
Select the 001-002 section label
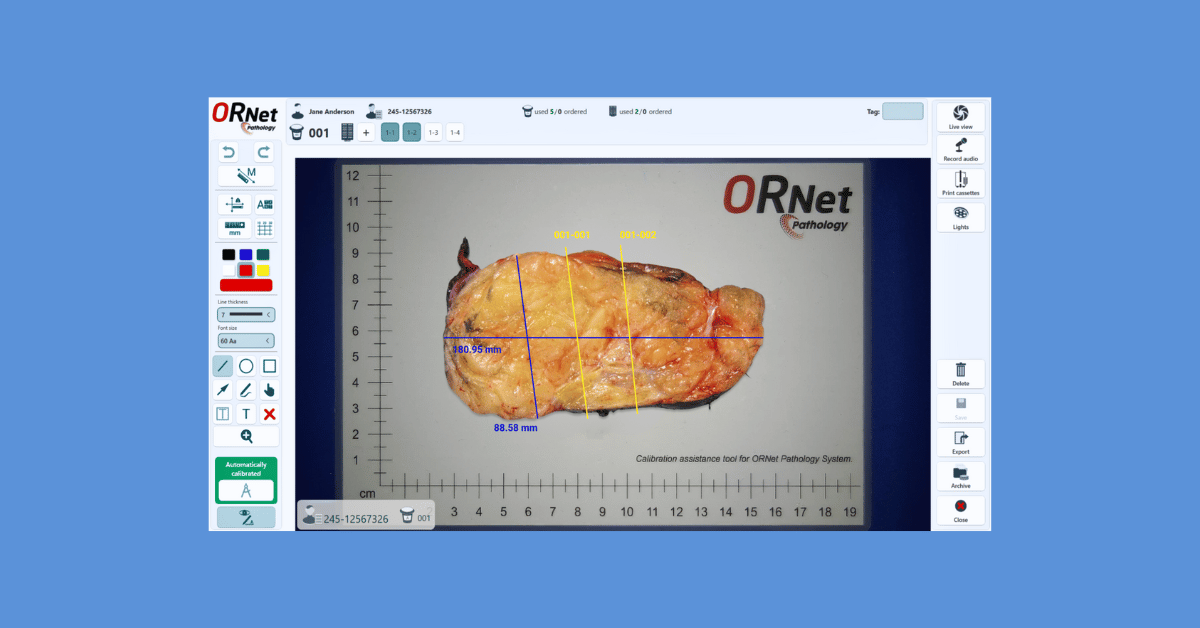tap(638, 235)
